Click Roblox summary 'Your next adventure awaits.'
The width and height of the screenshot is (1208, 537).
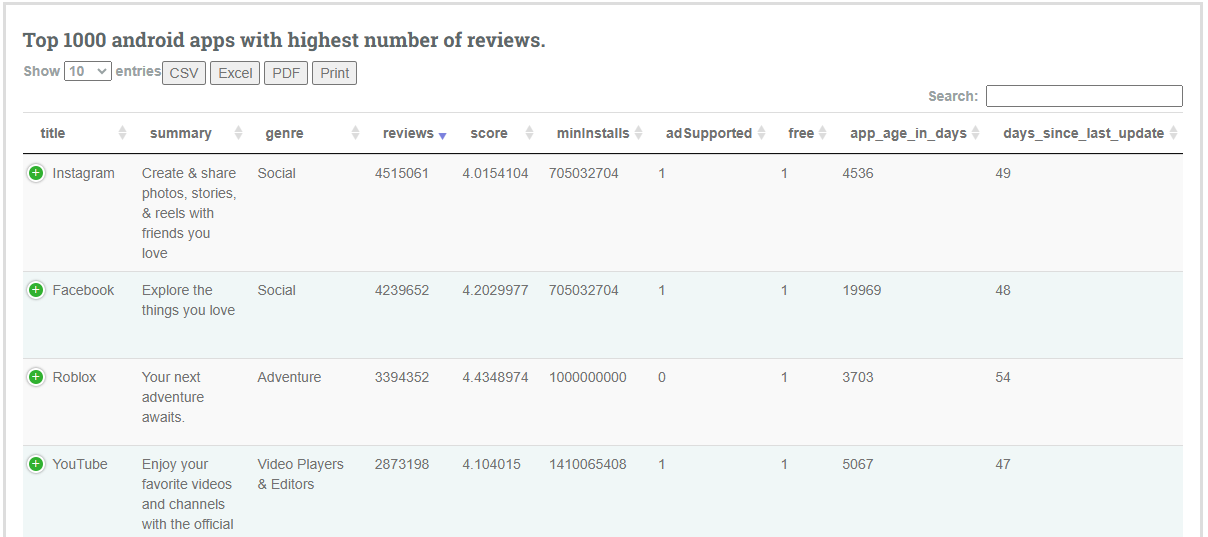point(172,397)
